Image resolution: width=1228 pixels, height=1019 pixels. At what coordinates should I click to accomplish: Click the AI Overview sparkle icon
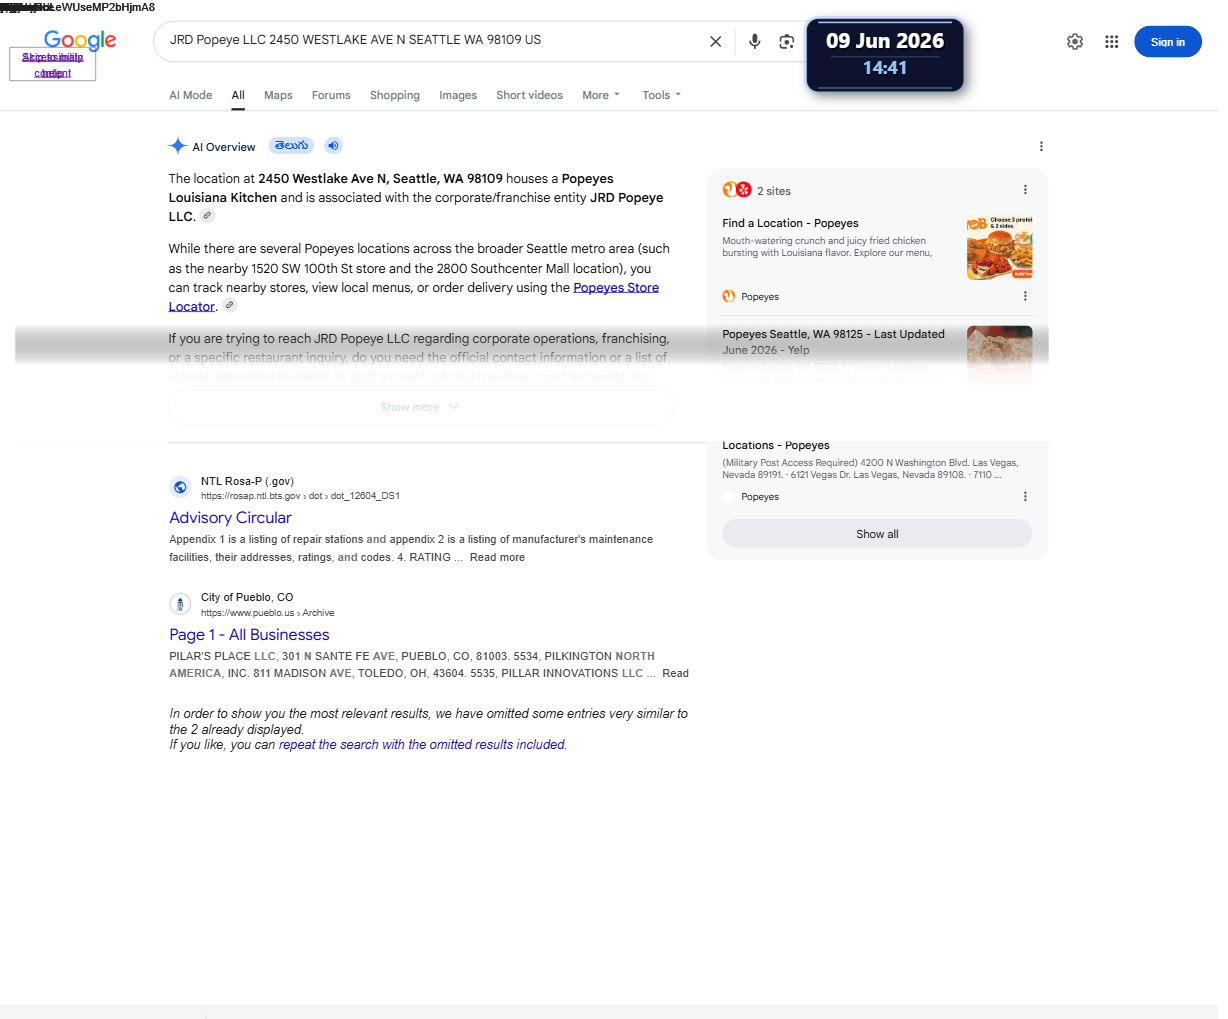178,146
